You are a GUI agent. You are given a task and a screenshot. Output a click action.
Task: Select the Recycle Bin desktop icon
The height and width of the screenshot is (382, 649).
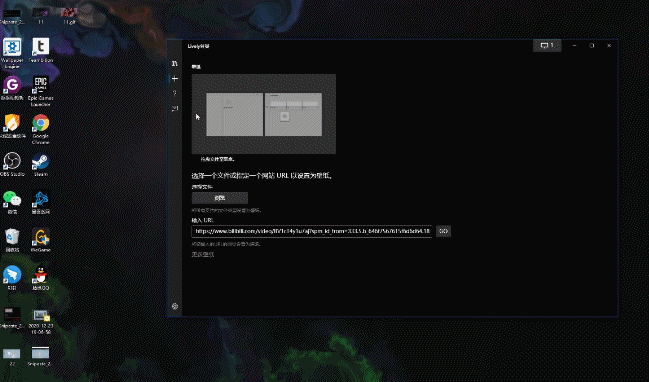[12, 240]
